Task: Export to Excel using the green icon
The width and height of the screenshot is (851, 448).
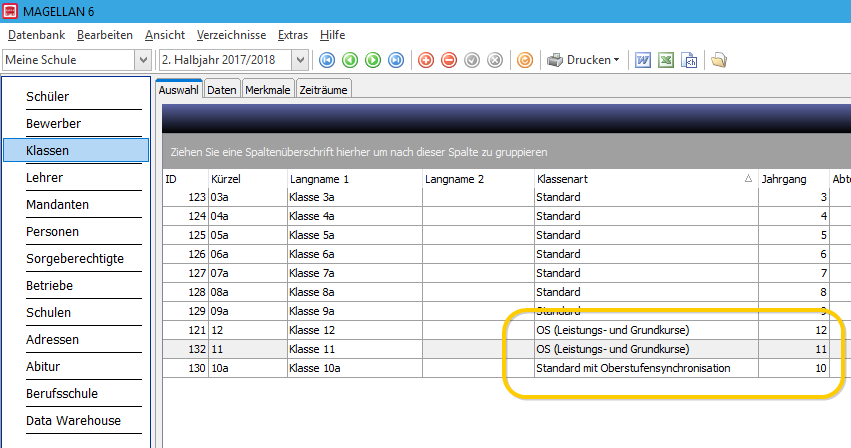Action: click(x=666, y=60)
